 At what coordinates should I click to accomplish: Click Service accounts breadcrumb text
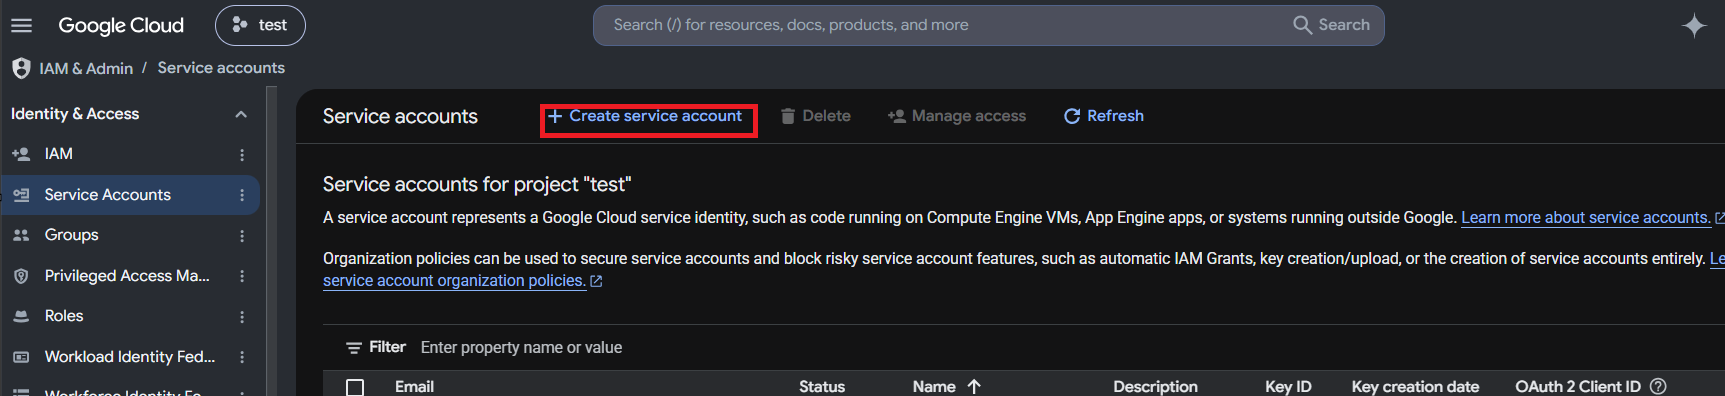coord(221,68)
